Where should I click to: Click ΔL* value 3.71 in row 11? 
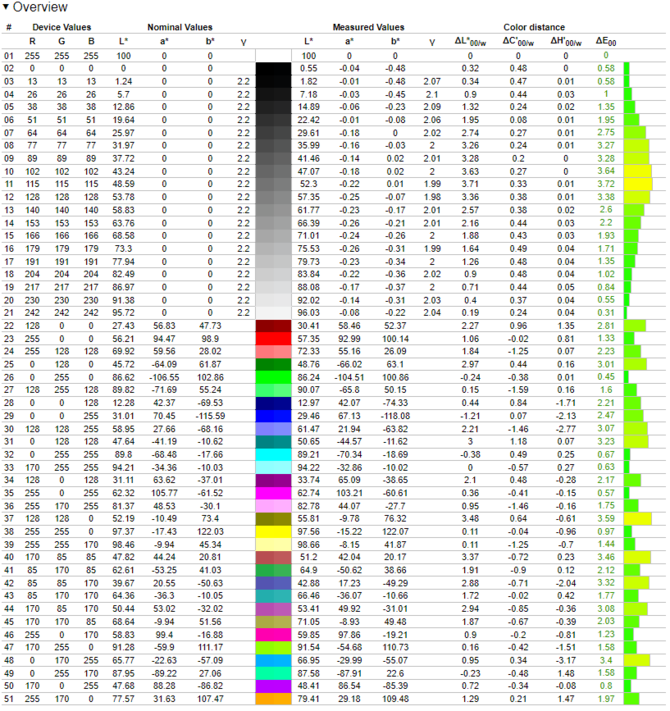[x=470, y=184]
